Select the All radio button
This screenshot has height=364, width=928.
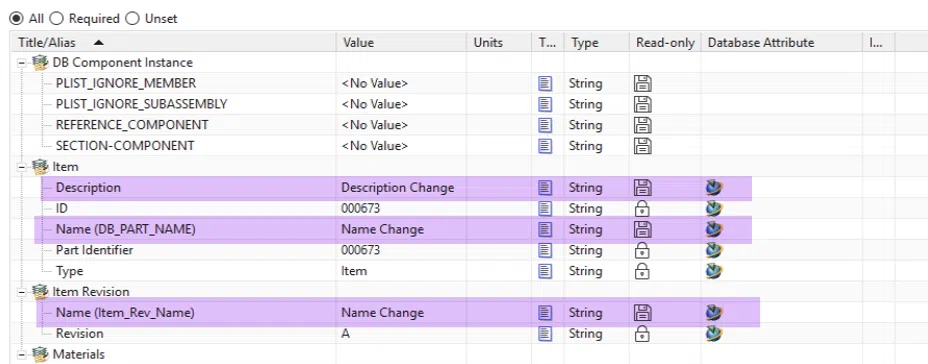pyautogui.click(x=17, y=18)
